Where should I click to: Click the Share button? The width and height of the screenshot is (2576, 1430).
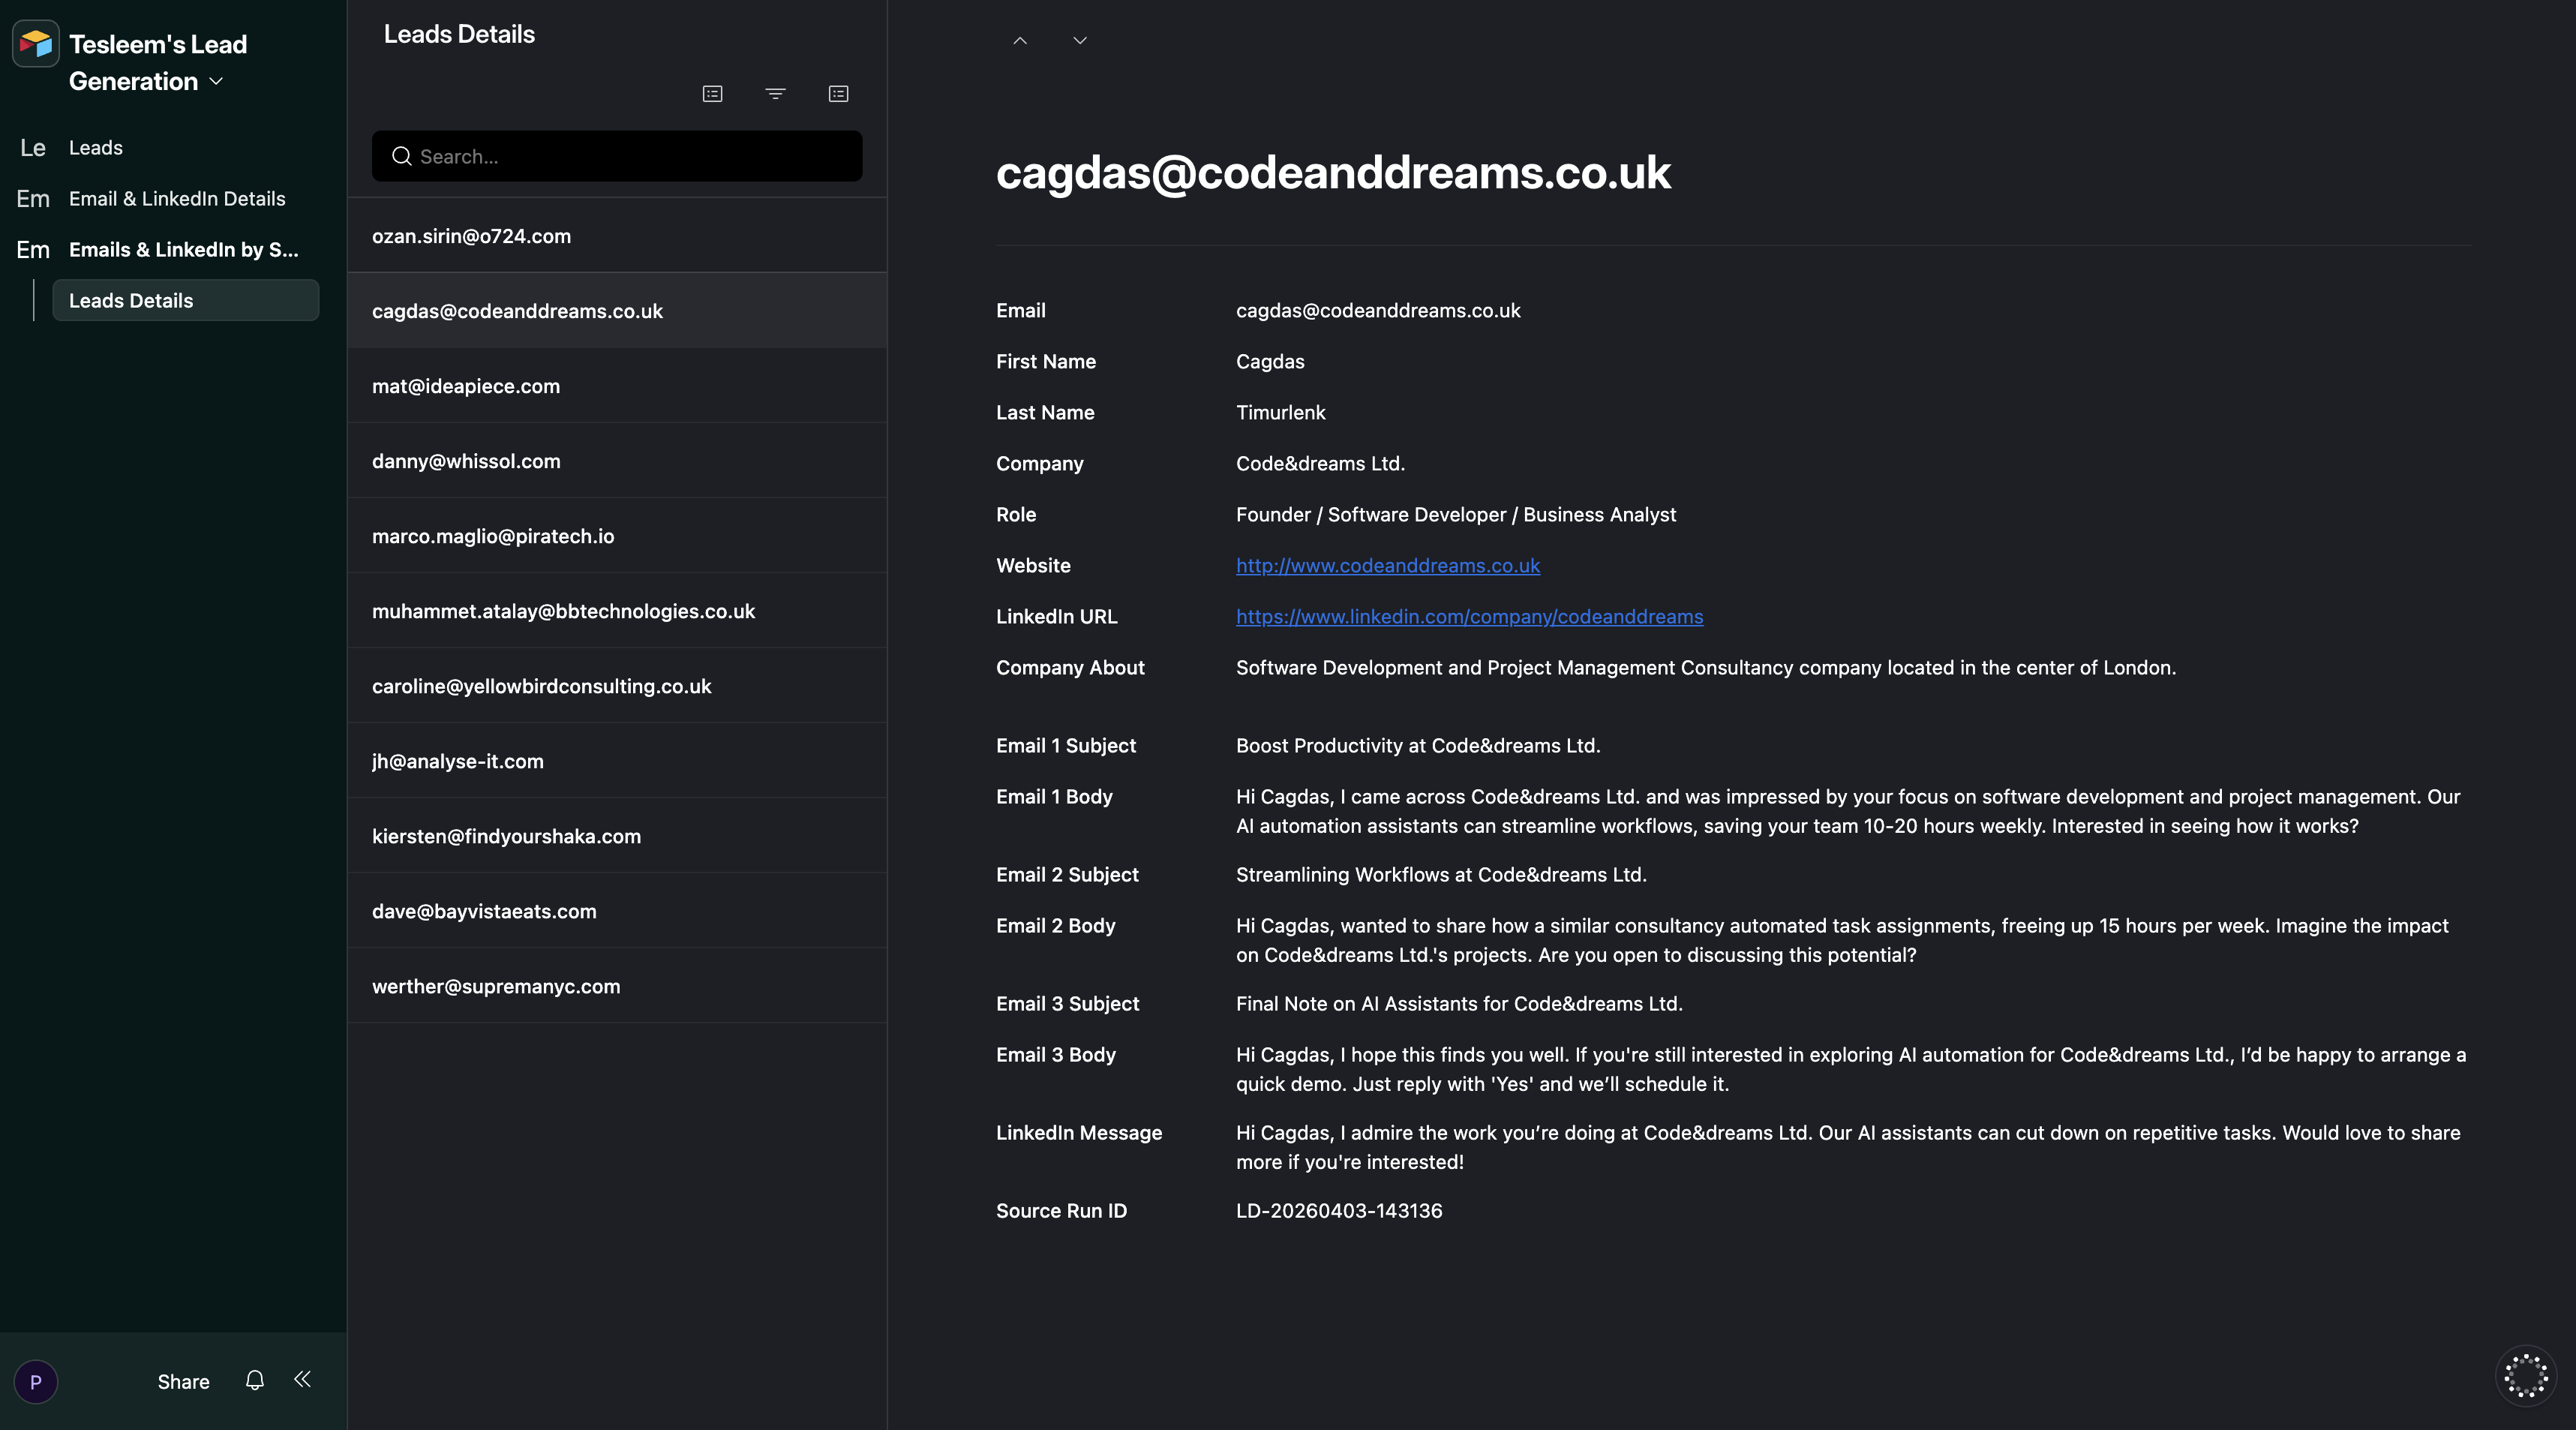[184, 1382]
